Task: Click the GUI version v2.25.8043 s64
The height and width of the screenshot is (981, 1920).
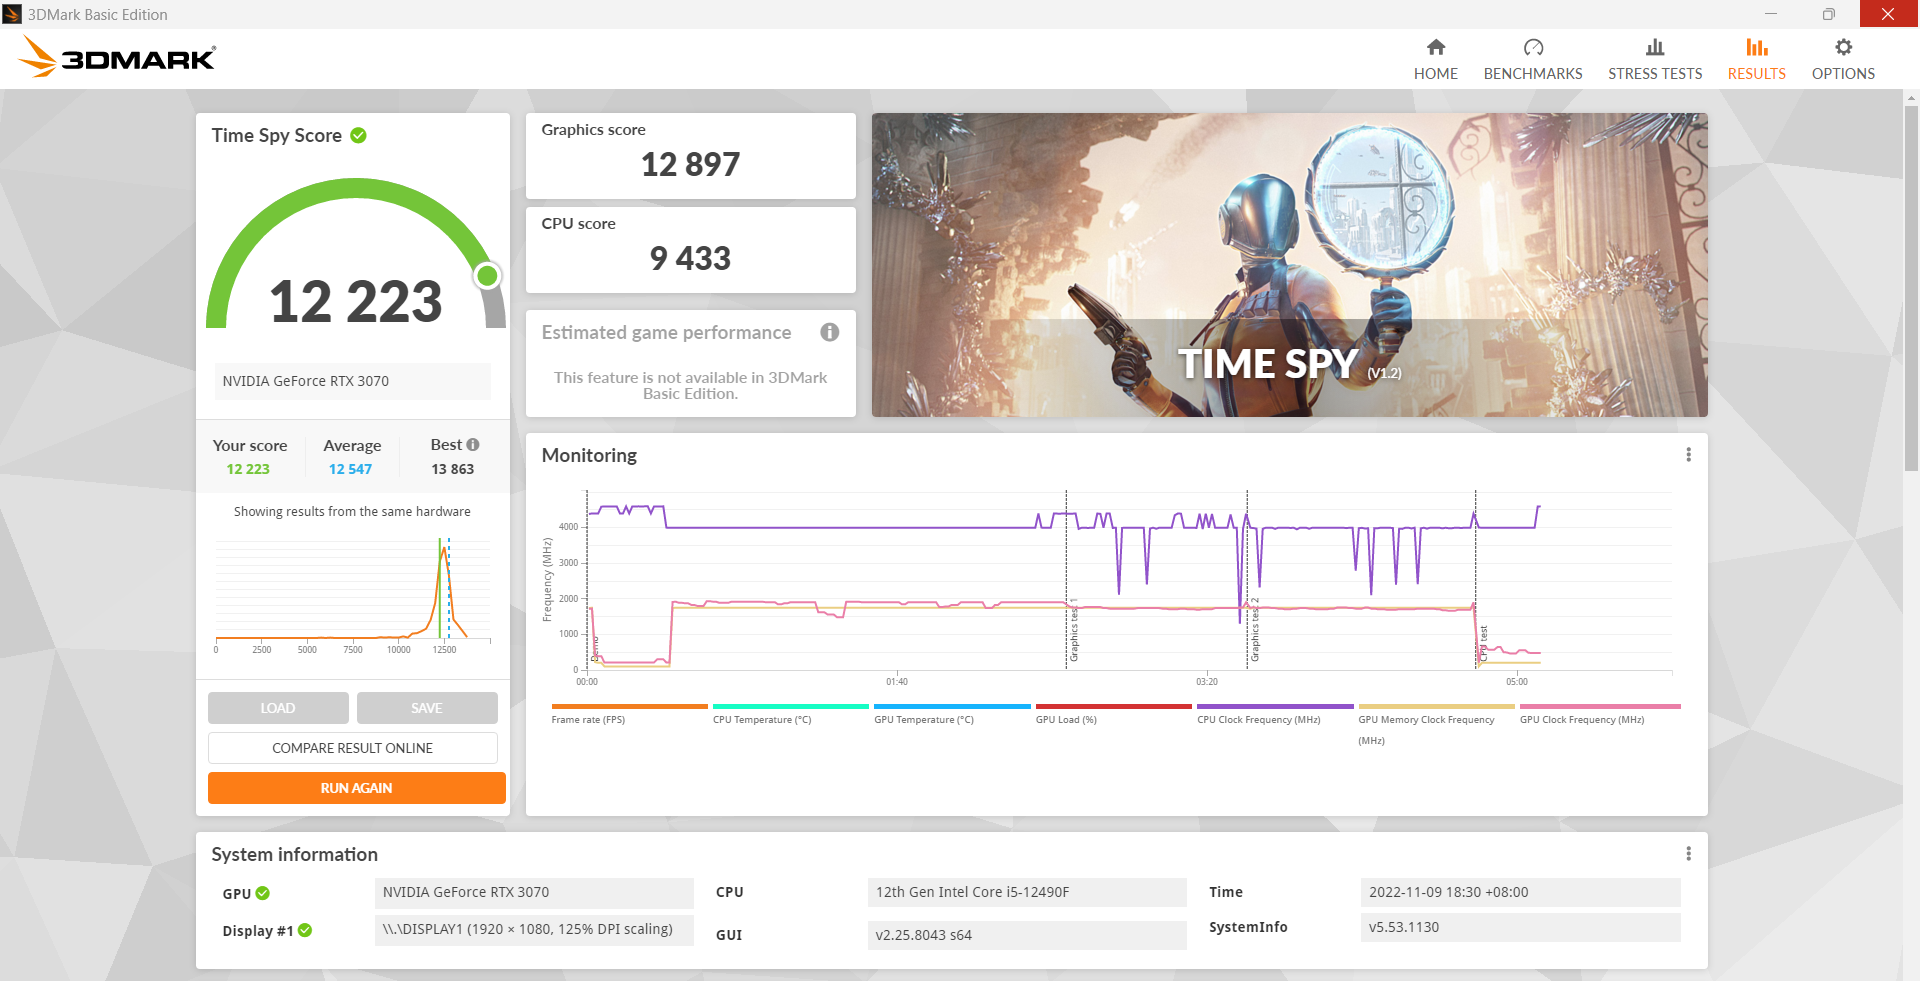Action: tap(1027, 935)
